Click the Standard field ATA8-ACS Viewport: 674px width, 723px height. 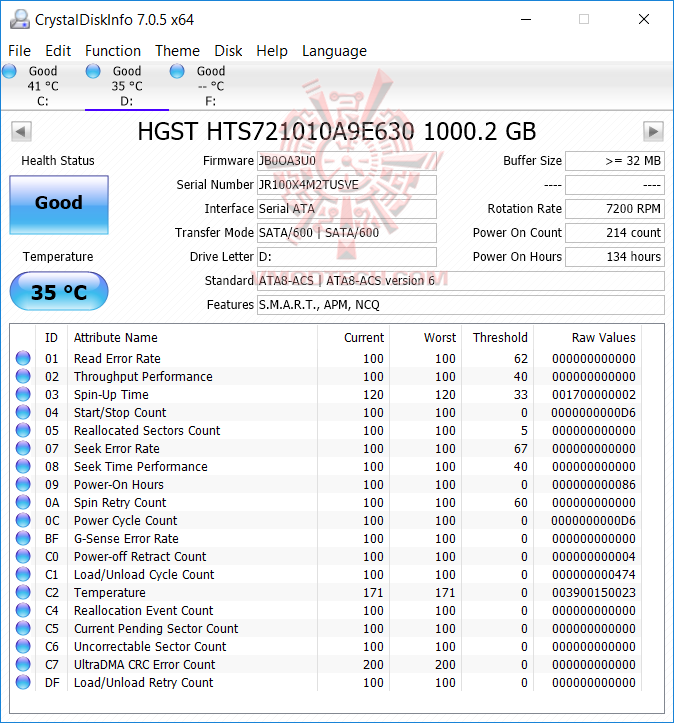click(461, 280)
